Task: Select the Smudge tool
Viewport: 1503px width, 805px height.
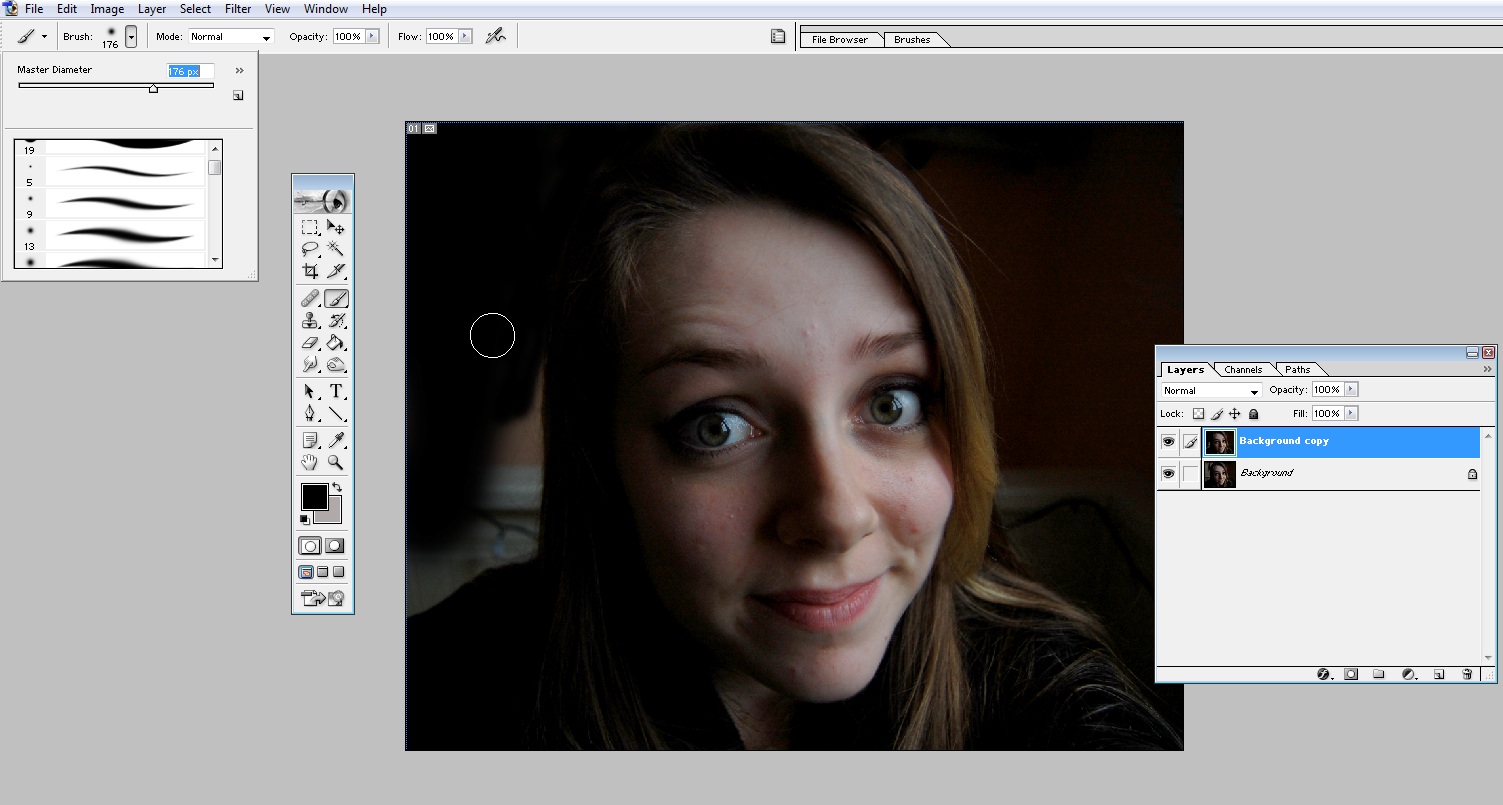Action: pos(310,365)
